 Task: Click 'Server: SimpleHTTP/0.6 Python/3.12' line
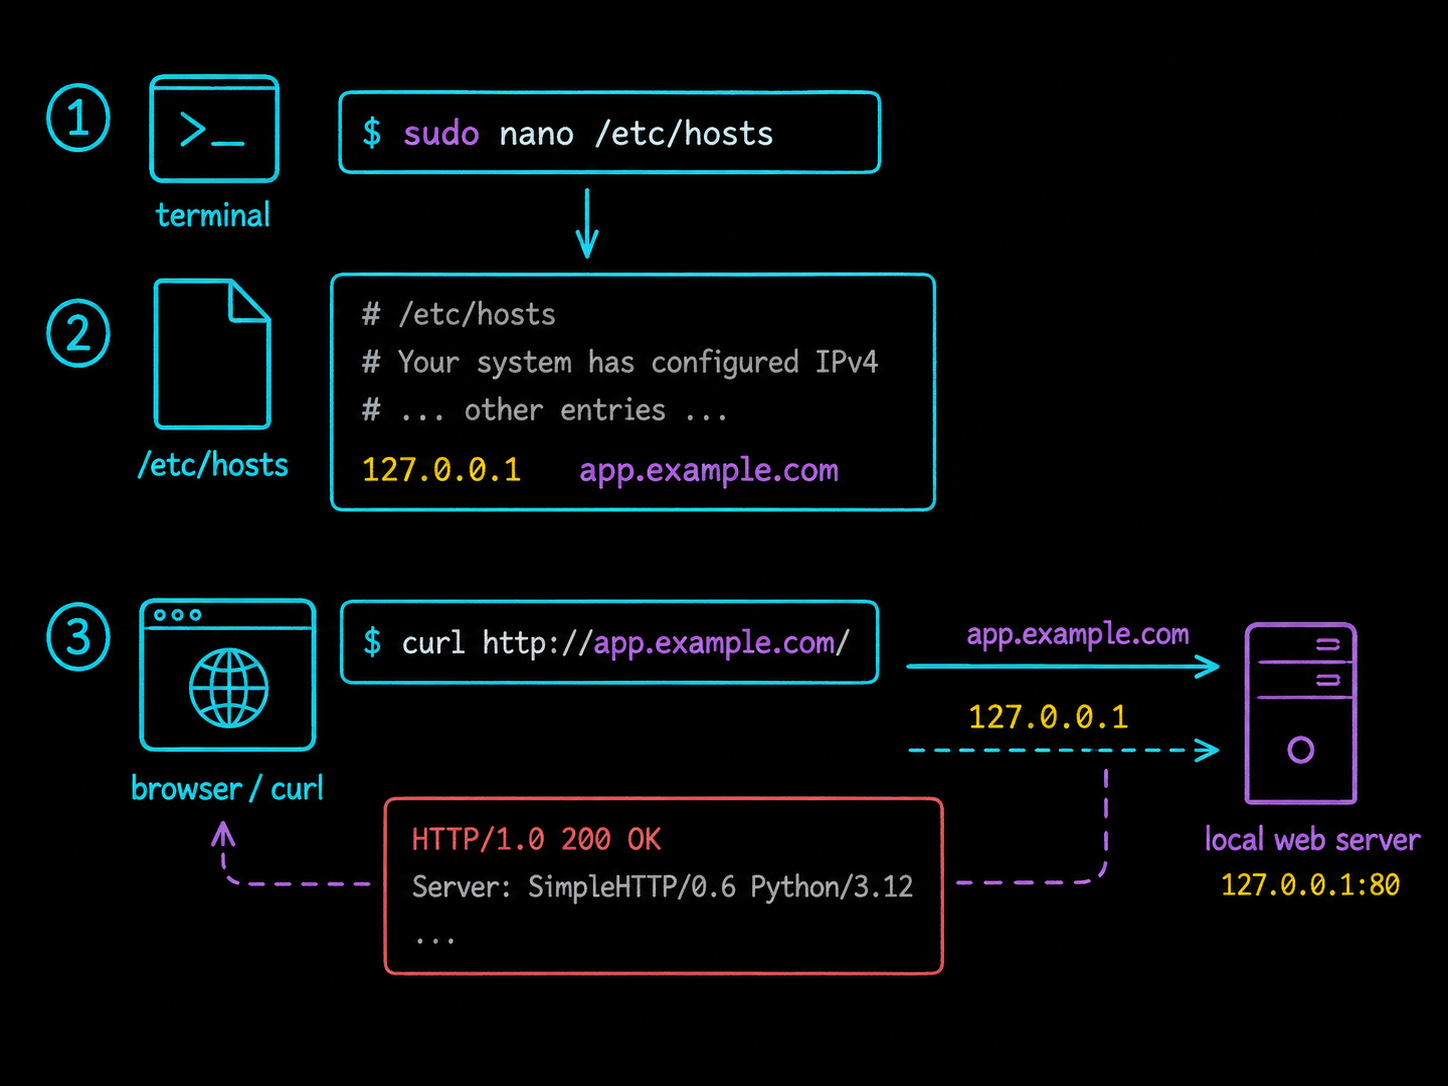(662, 887)
